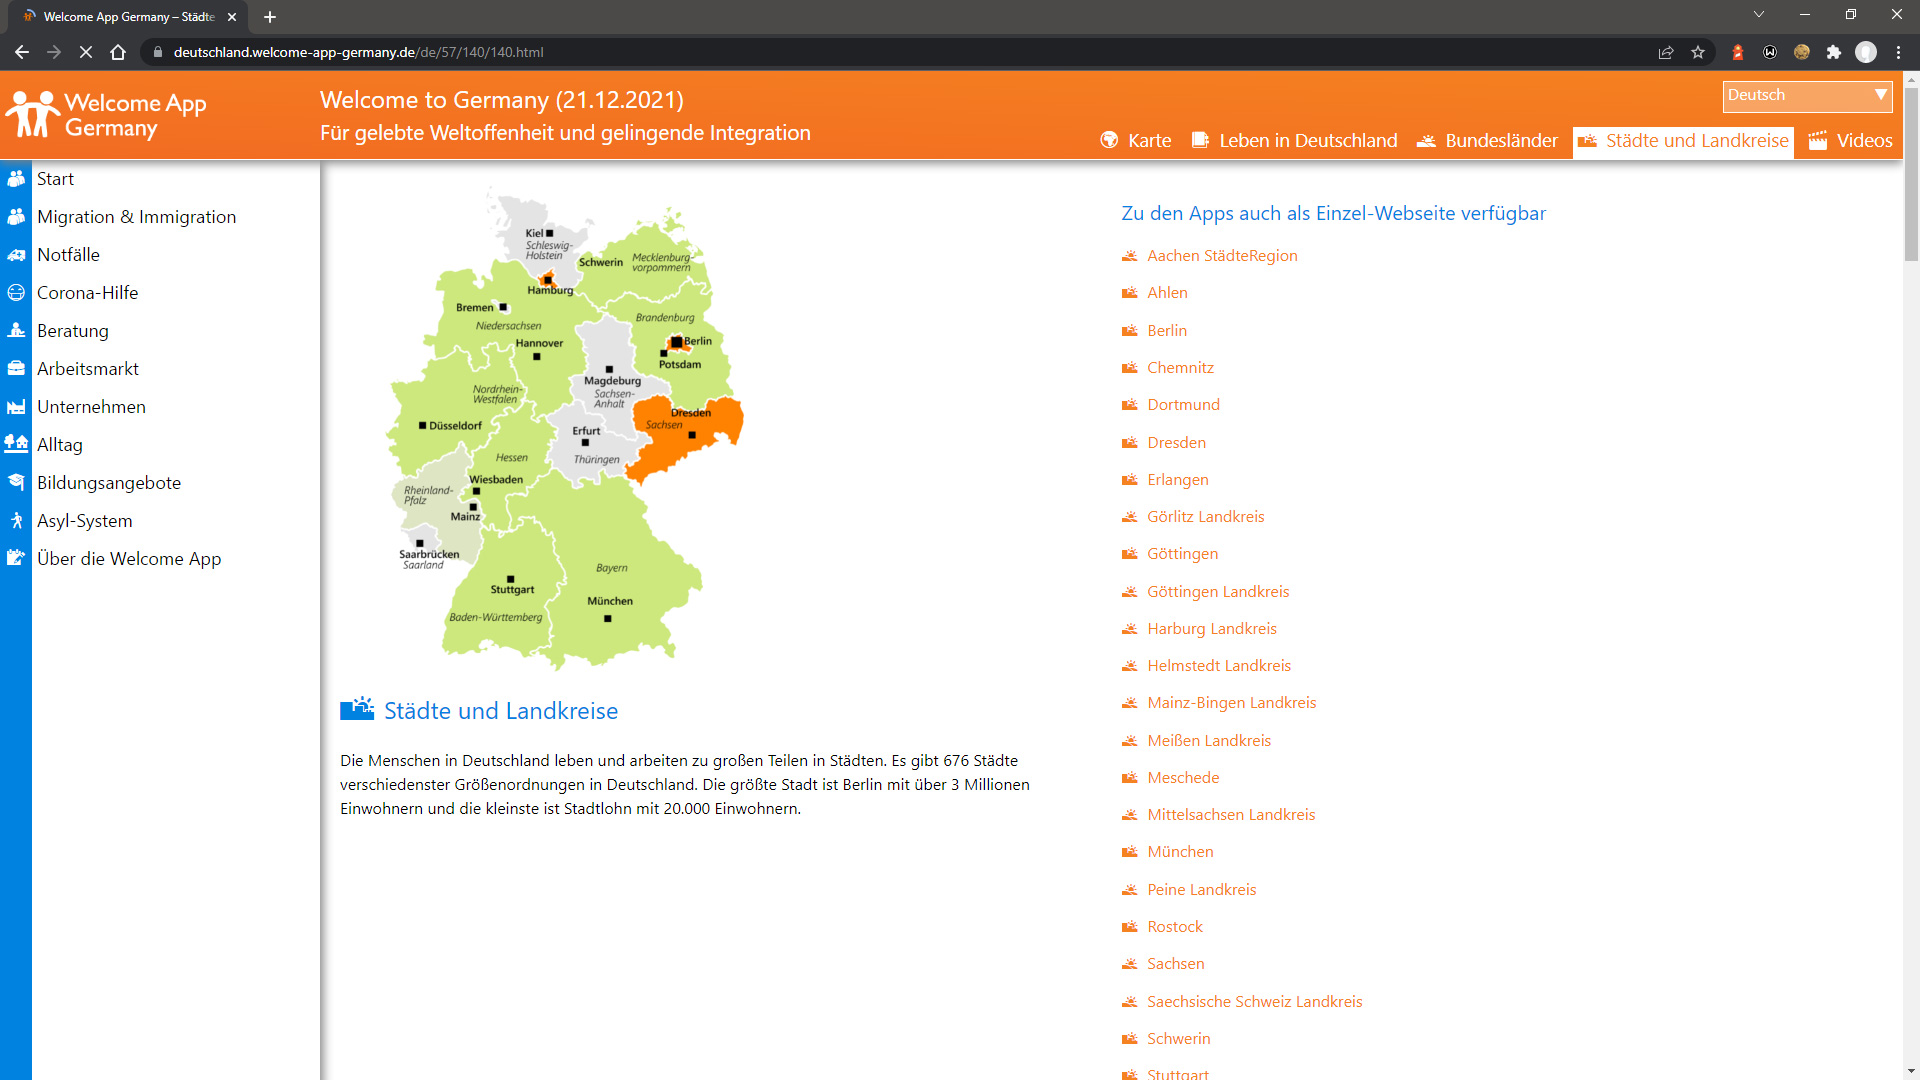Image resolution: width=1920 pixels, height=1080 pixels.
Task: Click the browser back arrow
Action: [x=22, y=52]
